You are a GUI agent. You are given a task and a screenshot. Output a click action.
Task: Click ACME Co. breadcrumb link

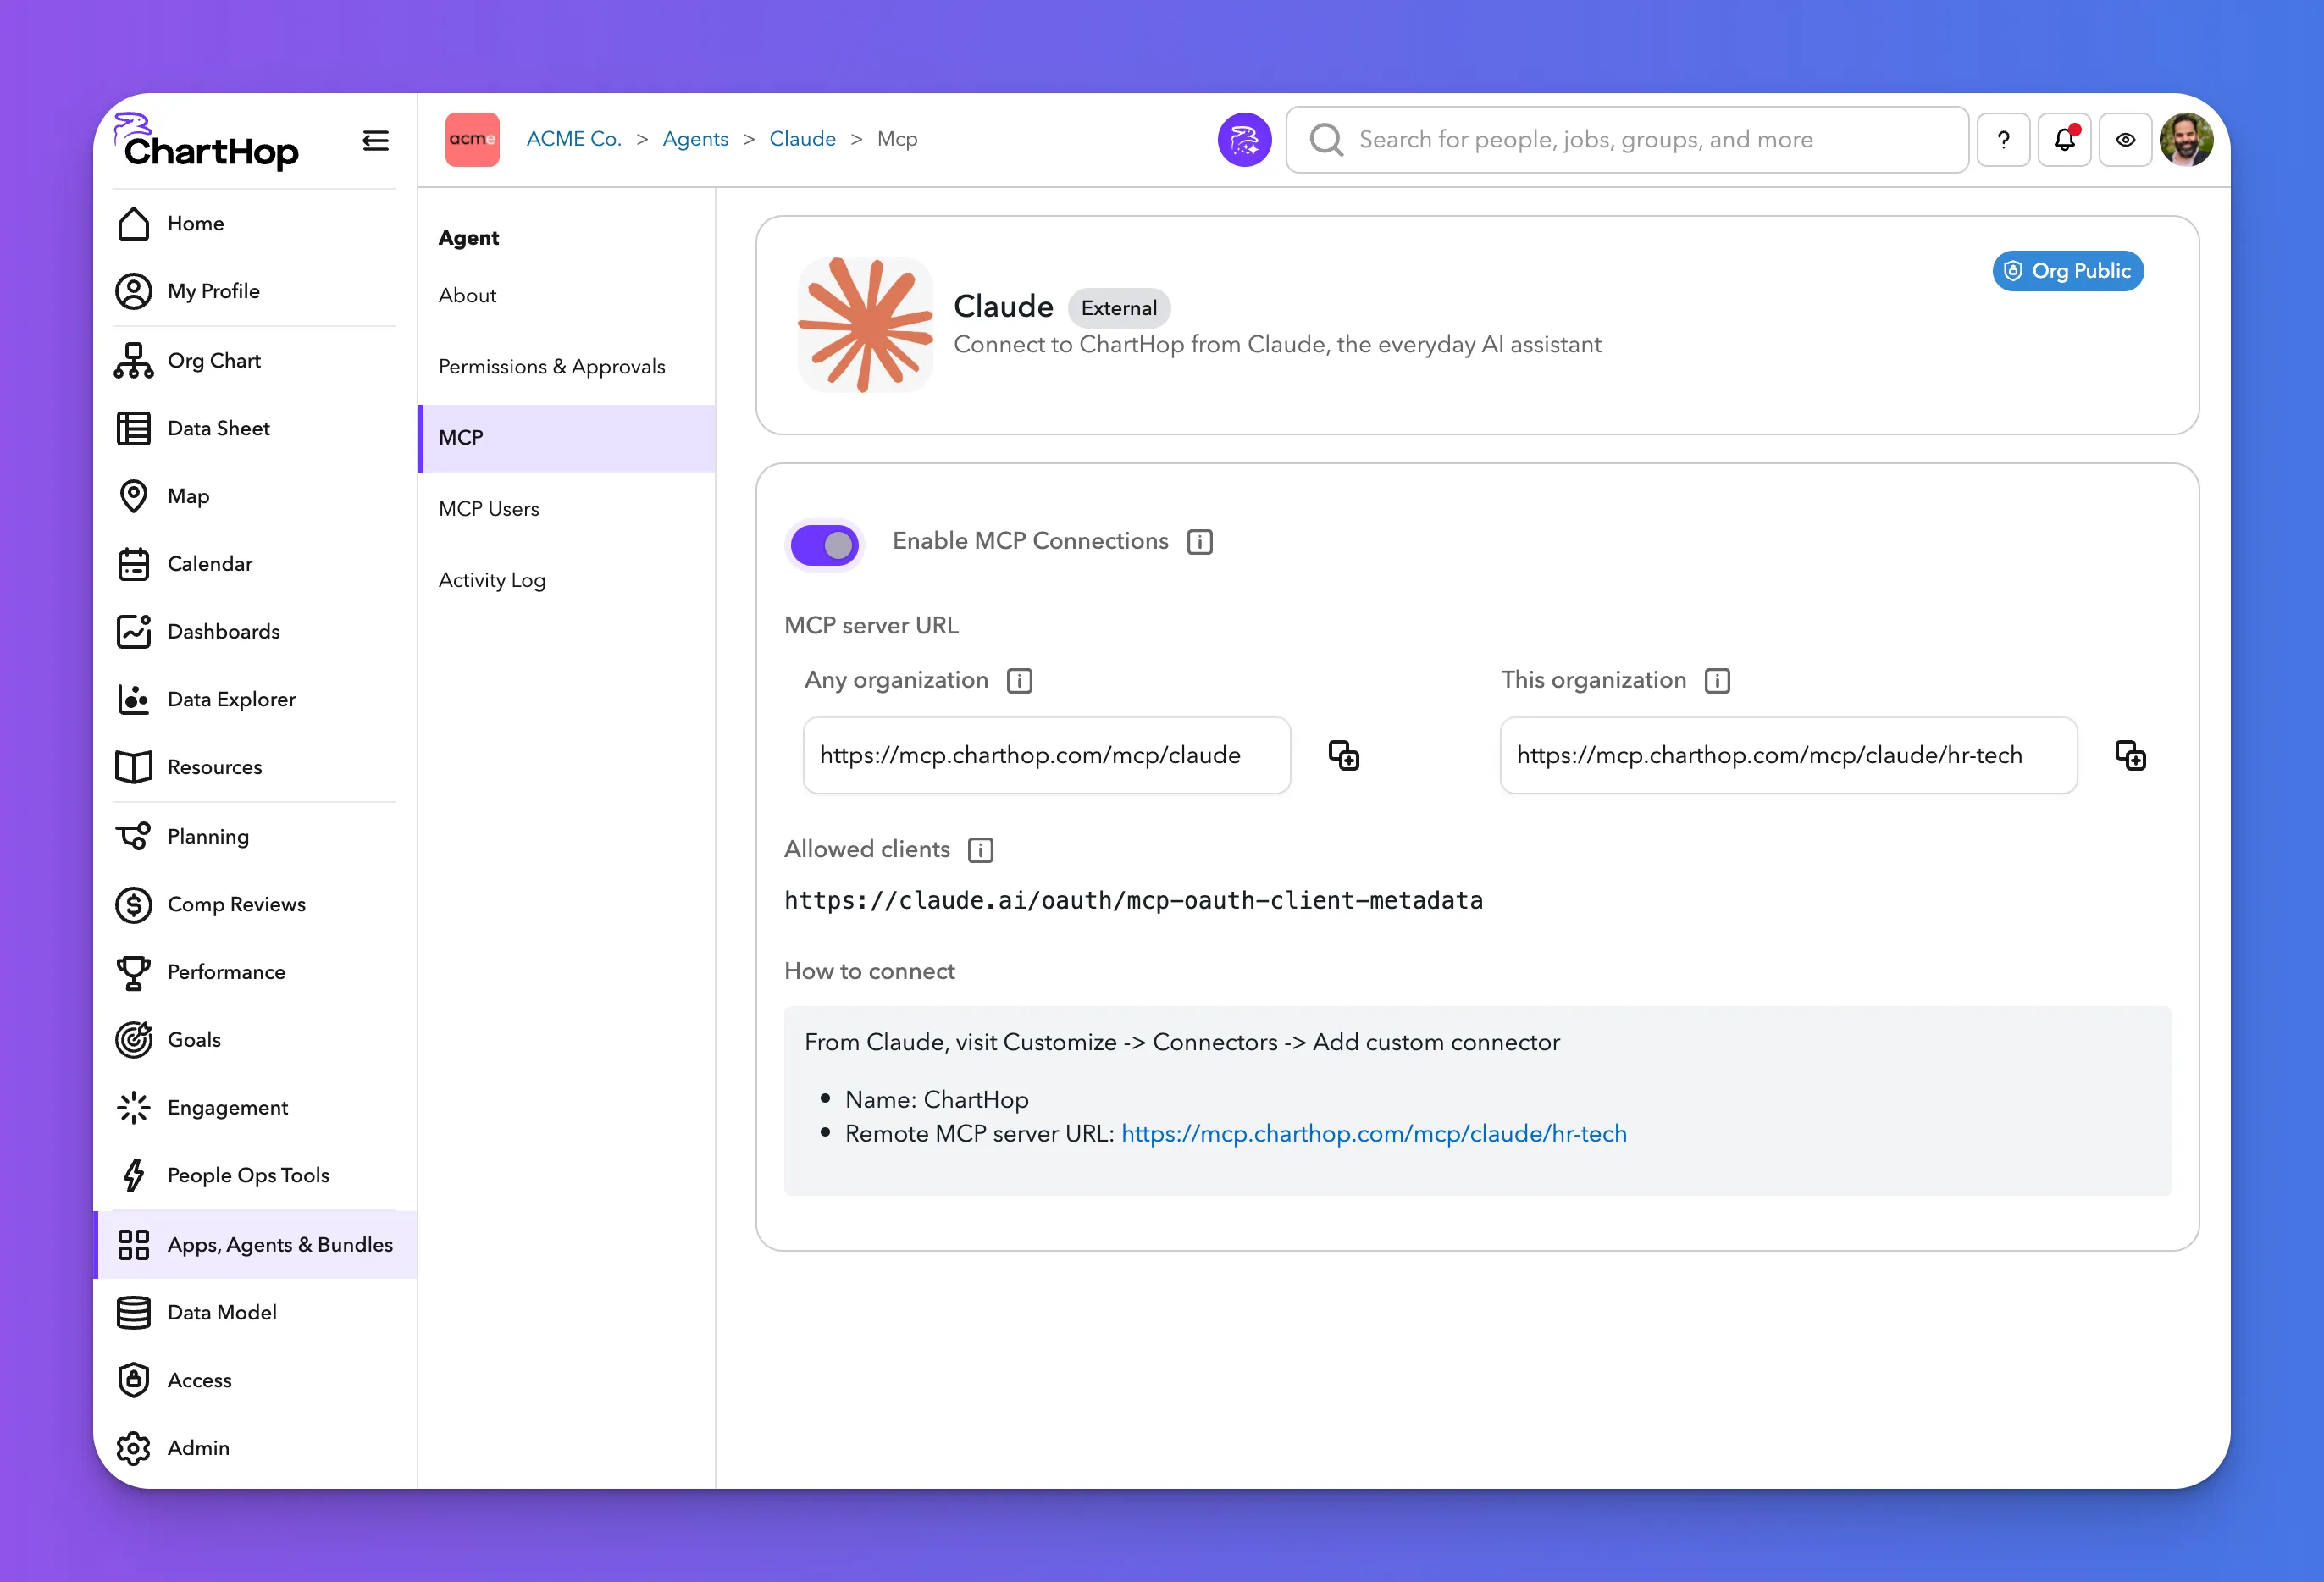[x=574, y=139]
